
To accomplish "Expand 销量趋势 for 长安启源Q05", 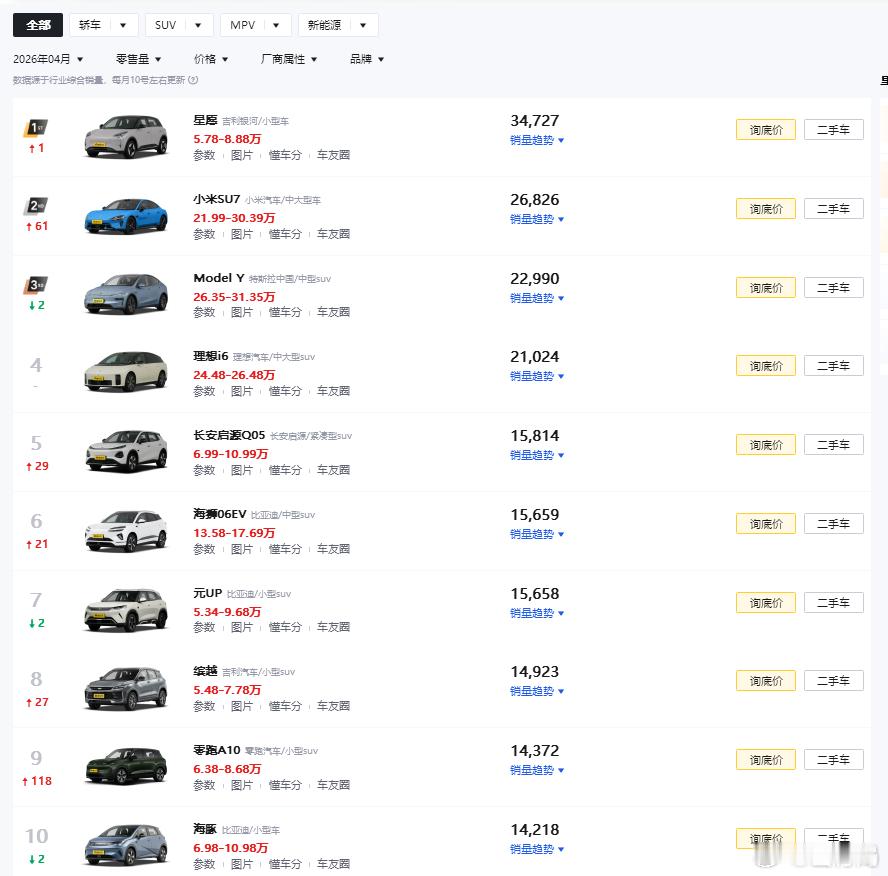I will click(537, 455).
